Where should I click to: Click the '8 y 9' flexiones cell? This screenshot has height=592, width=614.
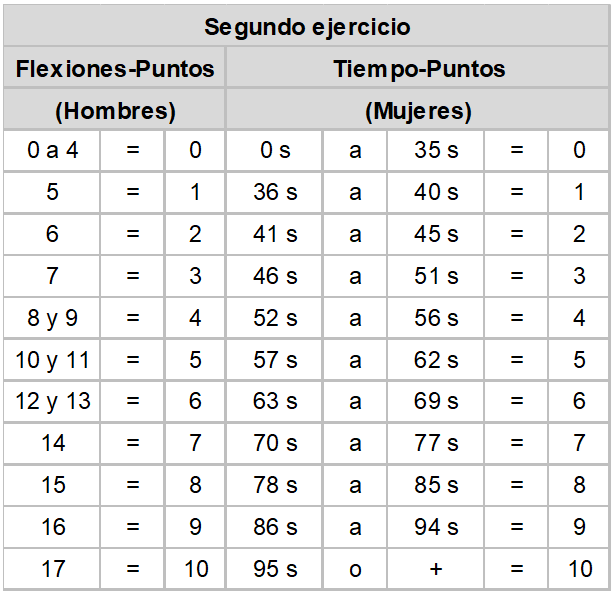[52, 318]
